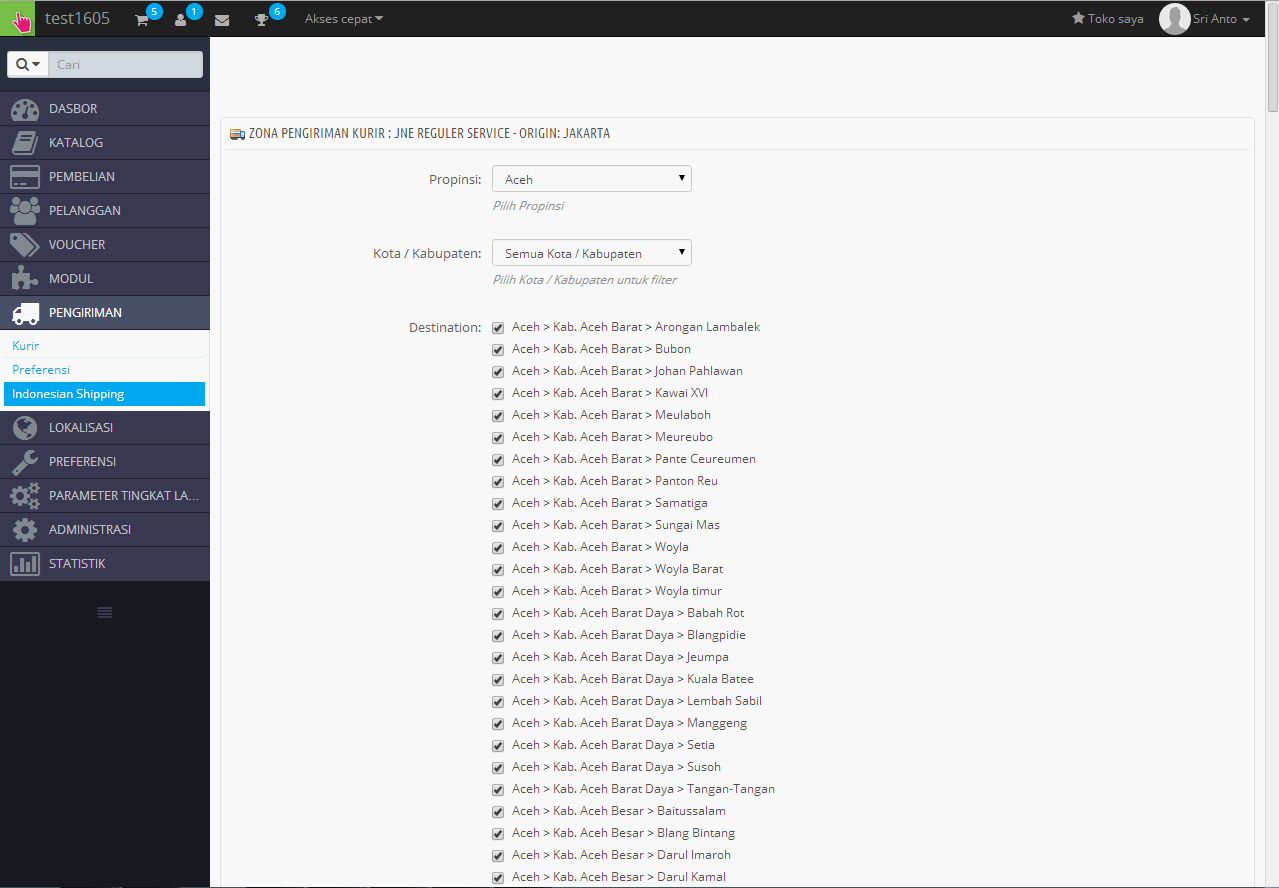Click the star icon beside Toko saya
1279x888 pixels.
pos(1078,18)
